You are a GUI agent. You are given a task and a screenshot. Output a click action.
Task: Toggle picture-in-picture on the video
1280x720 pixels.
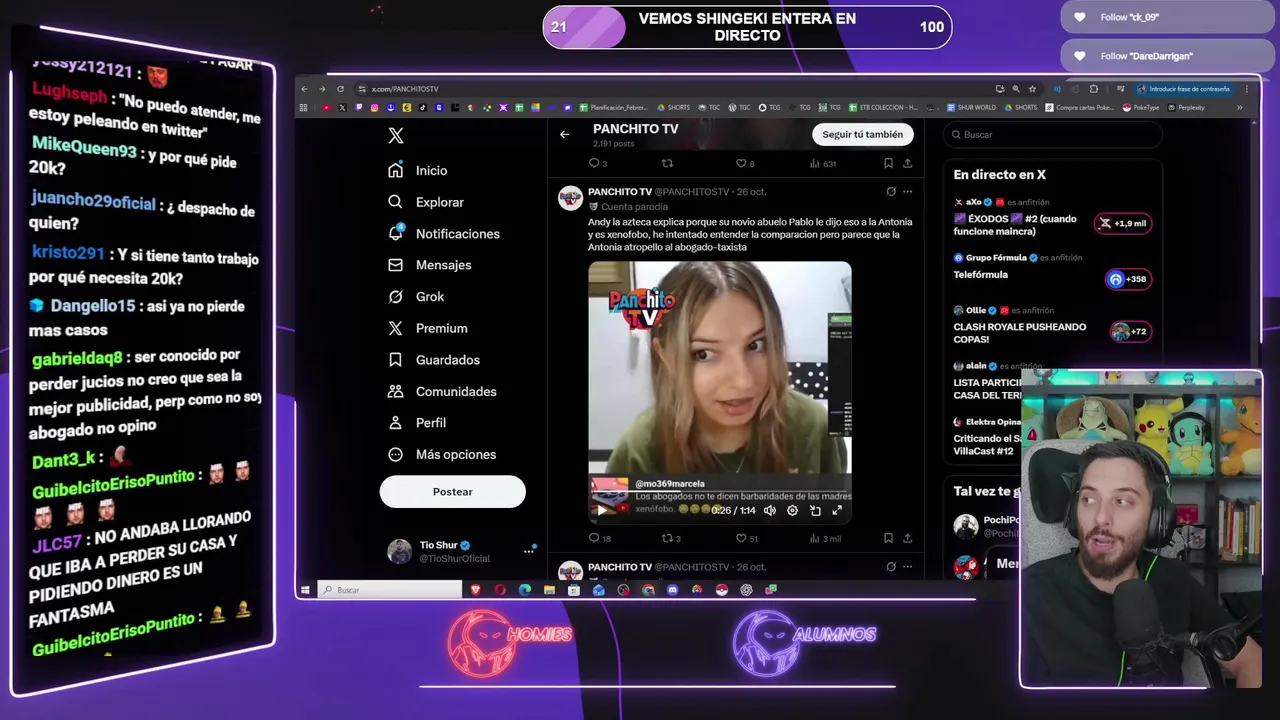[x=815, y=510]
